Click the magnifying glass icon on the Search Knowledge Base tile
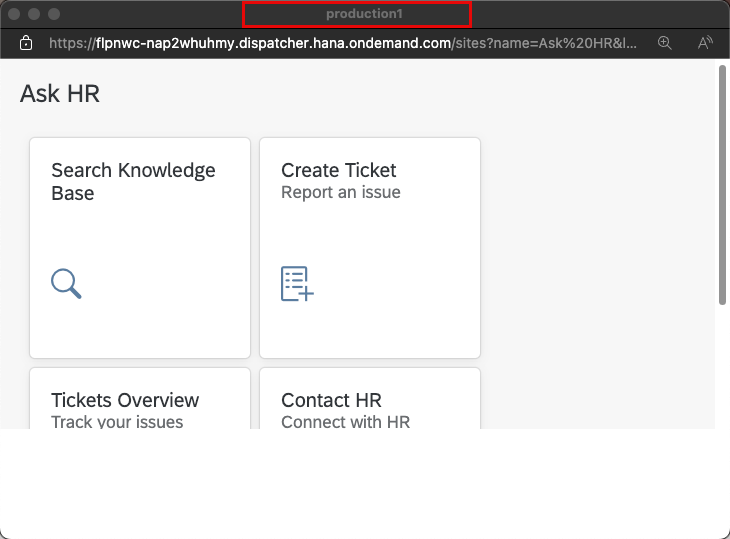This screenshot has height=539, width=730. 66,283
